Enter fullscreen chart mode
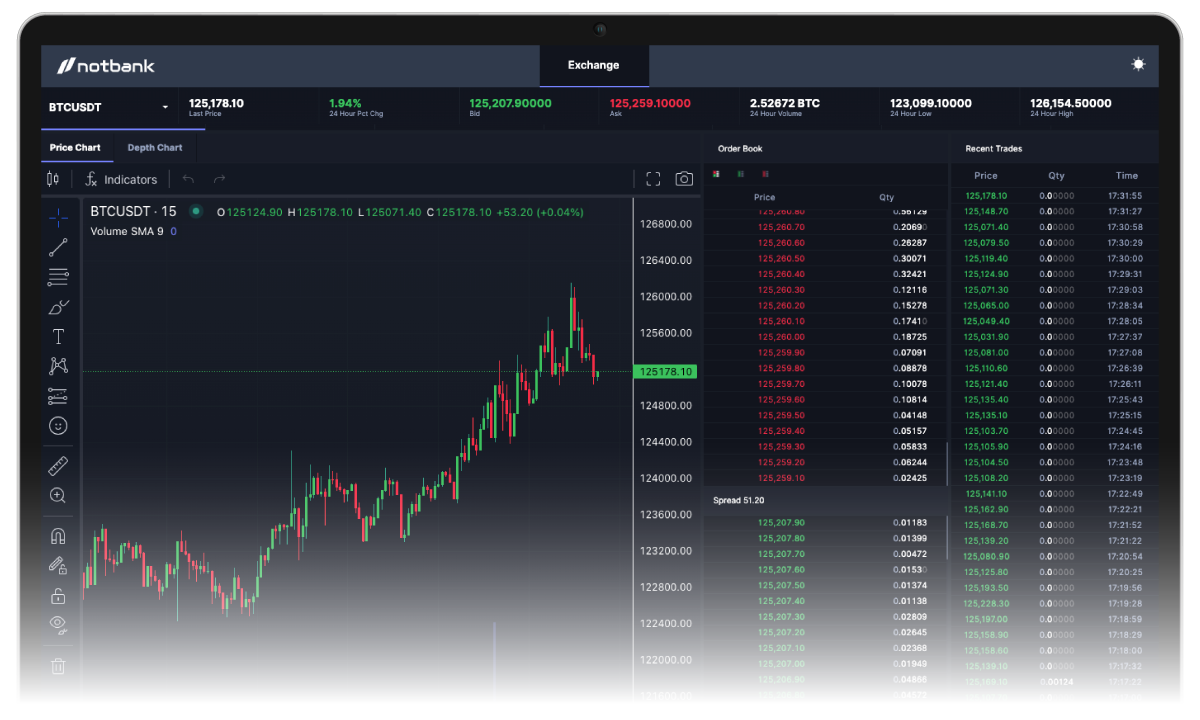The width and height of the screenshot is (1200, 720). 653,178
